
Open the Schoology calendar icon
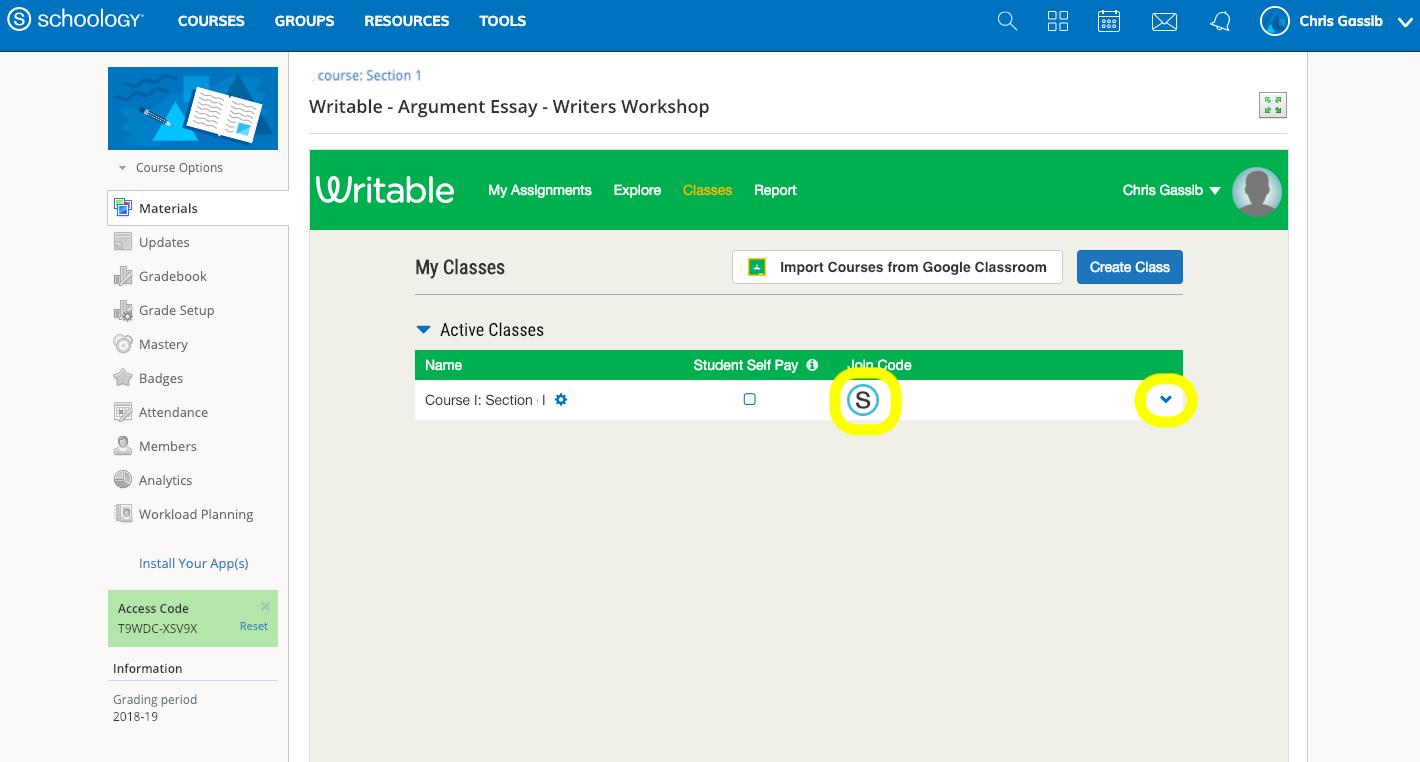pos(1108,20)
